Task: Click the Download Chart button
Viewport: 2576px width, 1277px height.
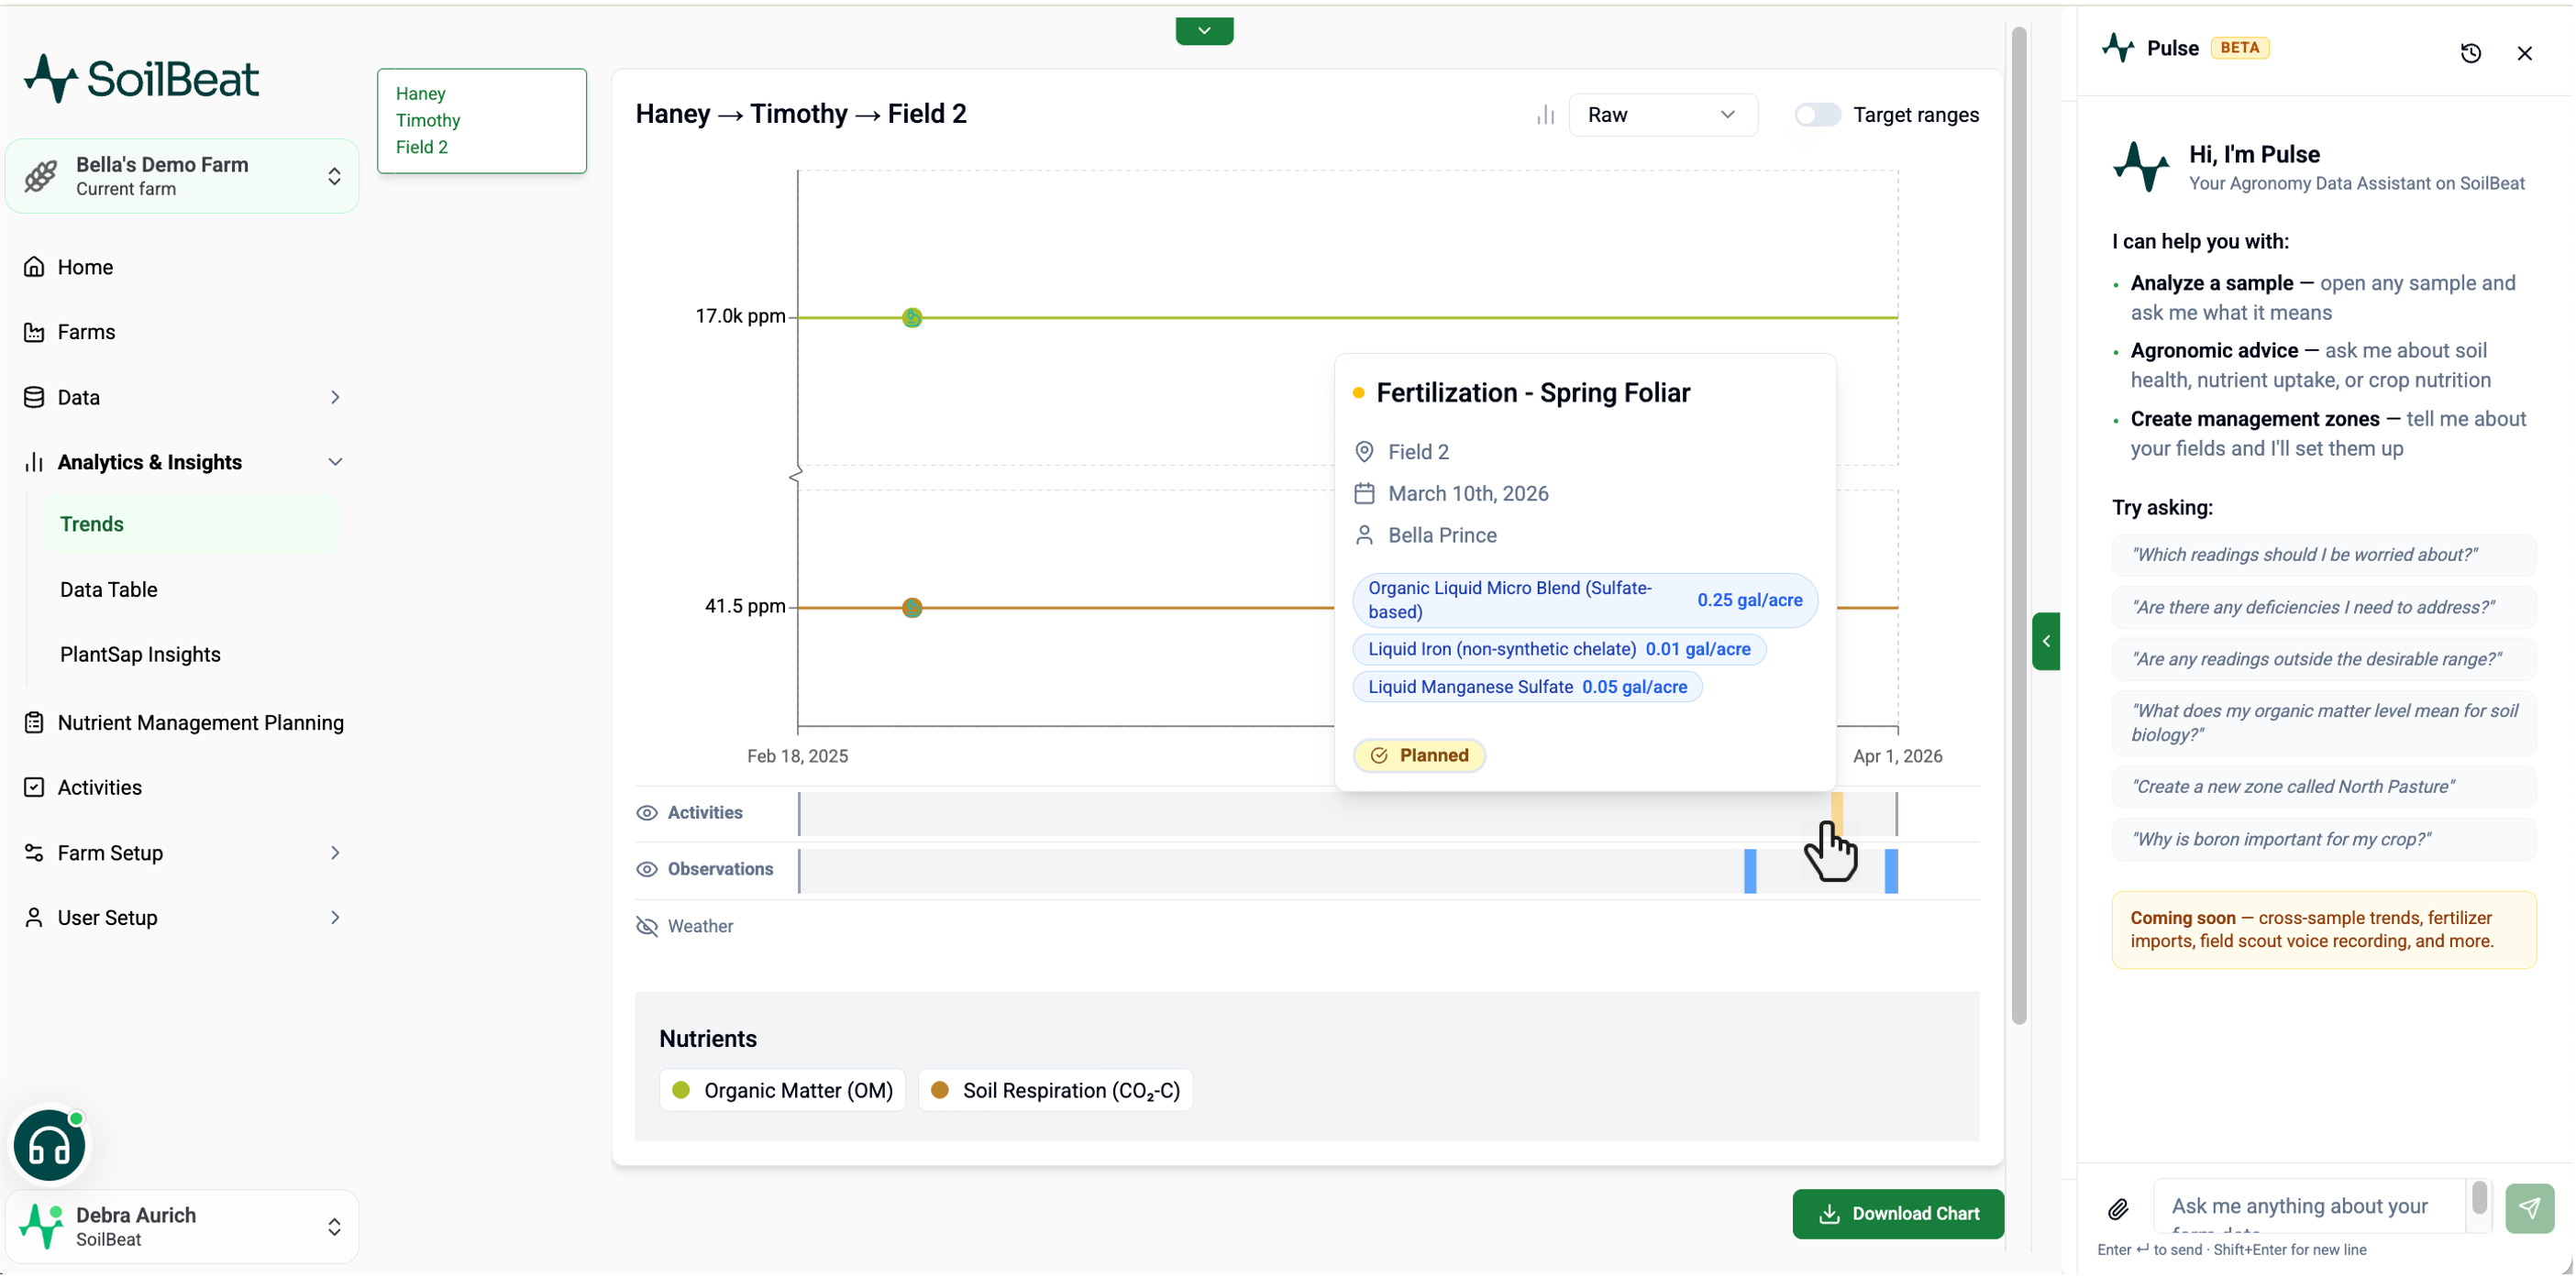Action: (x=1897, y=1214)
